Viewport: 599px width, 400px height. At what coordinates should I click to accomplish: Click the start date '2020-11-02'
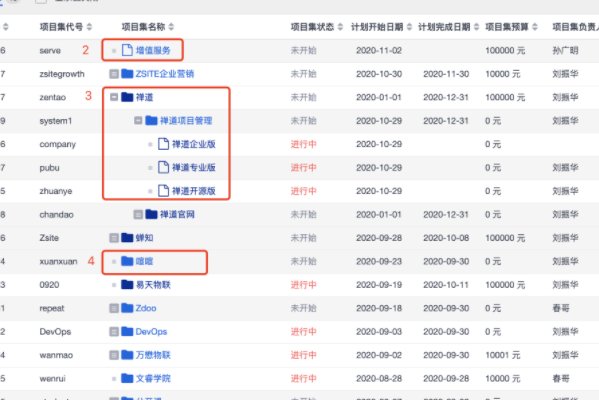point(379,50)
